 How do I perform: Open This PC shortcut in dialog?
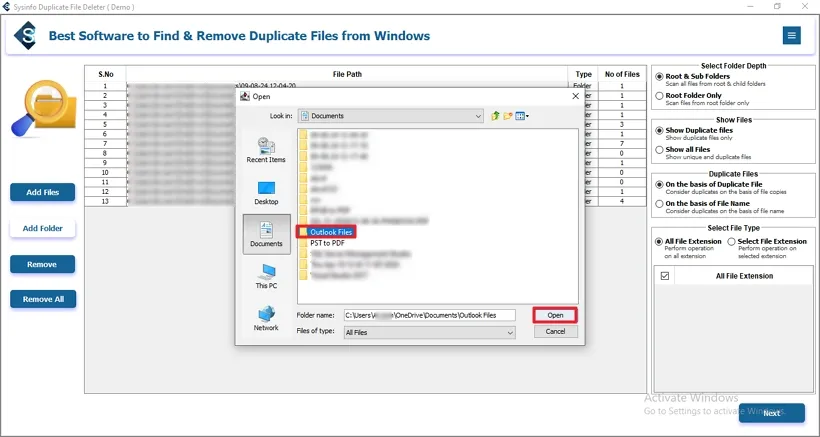coord(266,277)
